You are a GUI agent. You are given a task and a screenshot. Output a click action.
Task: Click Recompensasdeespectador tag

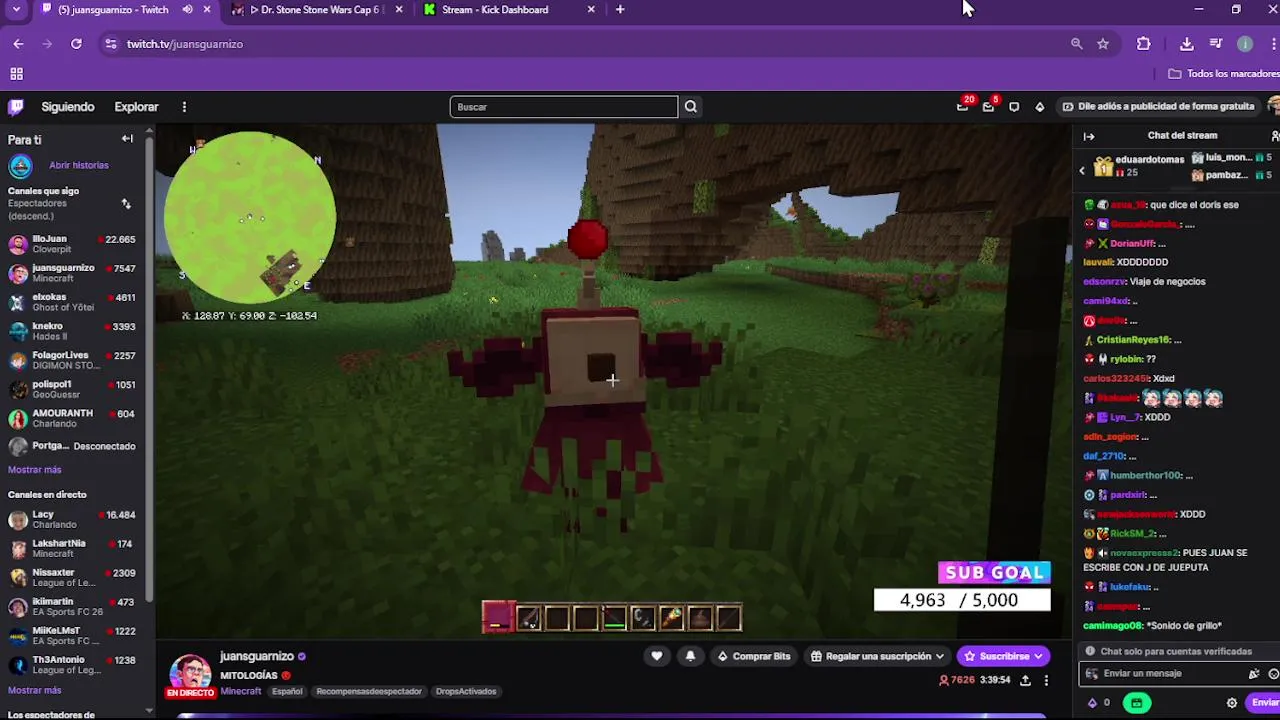click(369, 692)
